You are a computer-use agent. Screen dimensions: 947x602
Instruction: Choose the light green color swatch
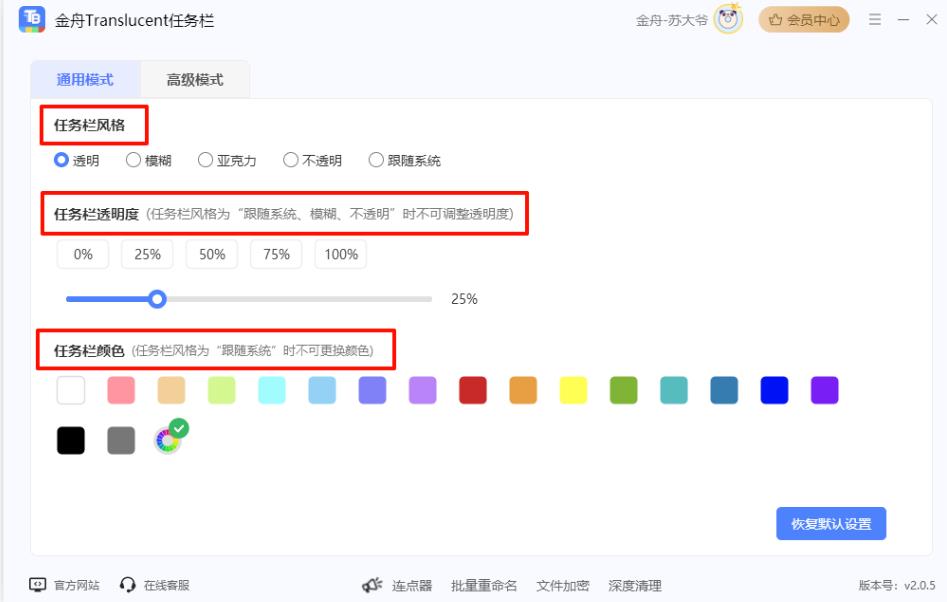click(222, 390)
